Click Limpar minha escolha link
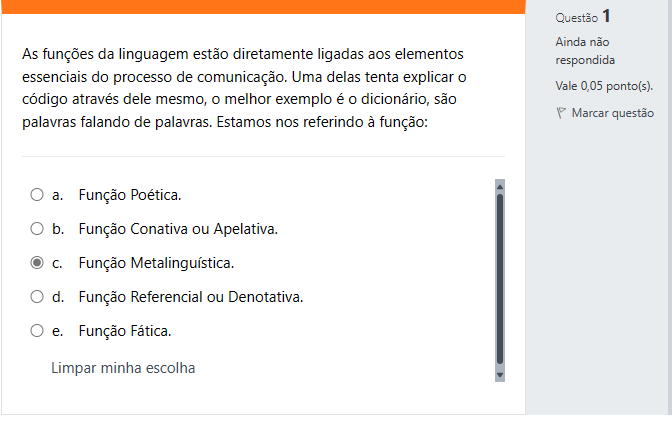The image size is (672, 424). [x=123, y=368]
